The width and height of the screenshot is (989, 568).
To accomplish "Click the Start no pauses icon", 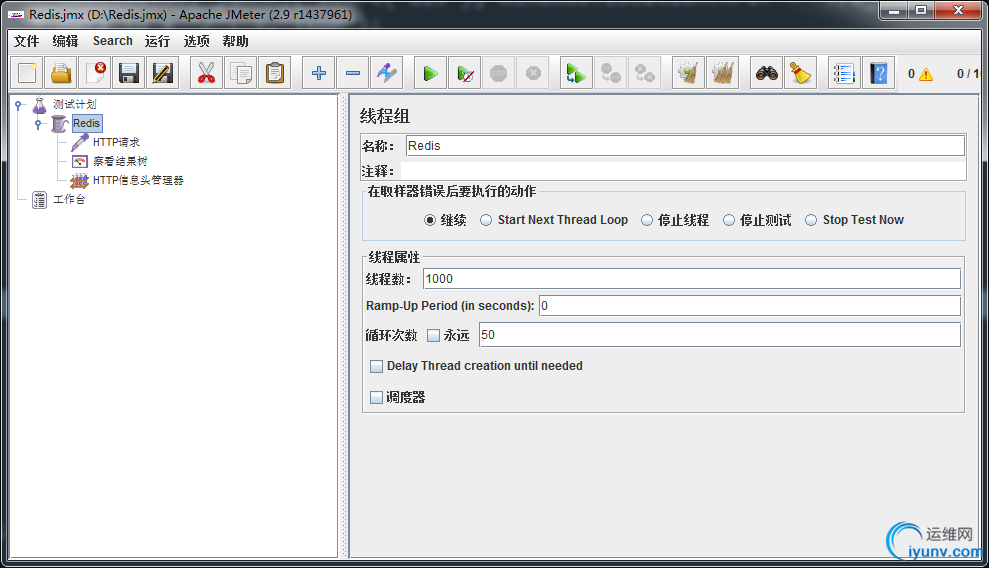I will point(465,73).
